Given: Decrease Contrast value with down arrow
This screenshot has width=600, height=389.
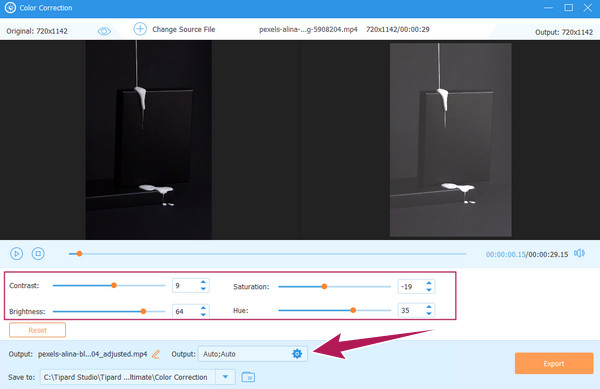Looking at the screenshot, I should (x=203, y=288).
